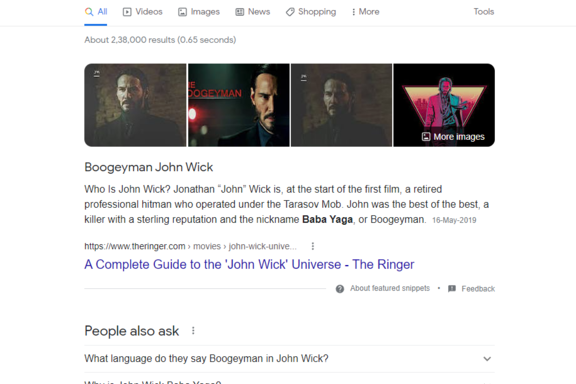Click the Feedback flag icon
Screen dimensions: 576x384
(x=452, y=289)
